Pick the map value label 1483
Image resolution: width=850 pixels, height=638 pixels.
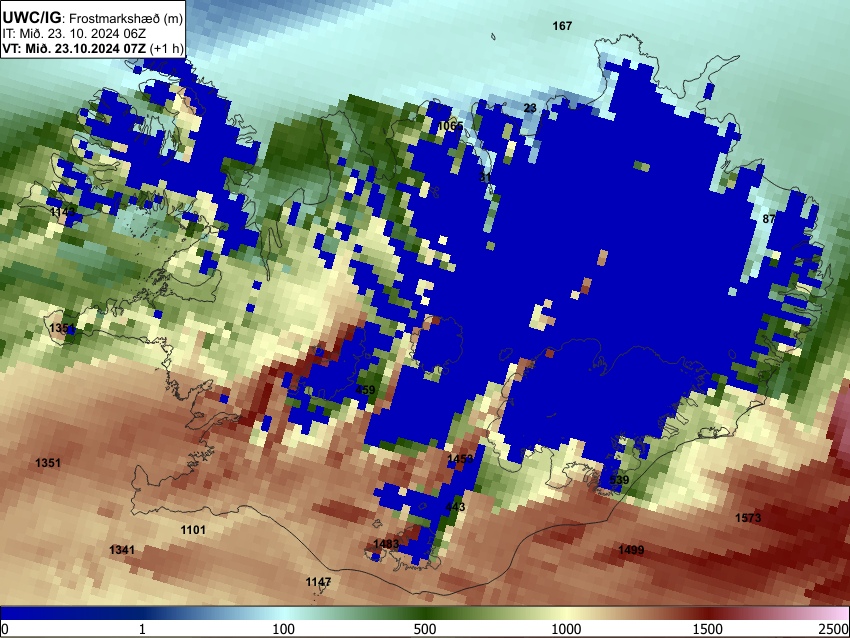(x=386, y=544)
